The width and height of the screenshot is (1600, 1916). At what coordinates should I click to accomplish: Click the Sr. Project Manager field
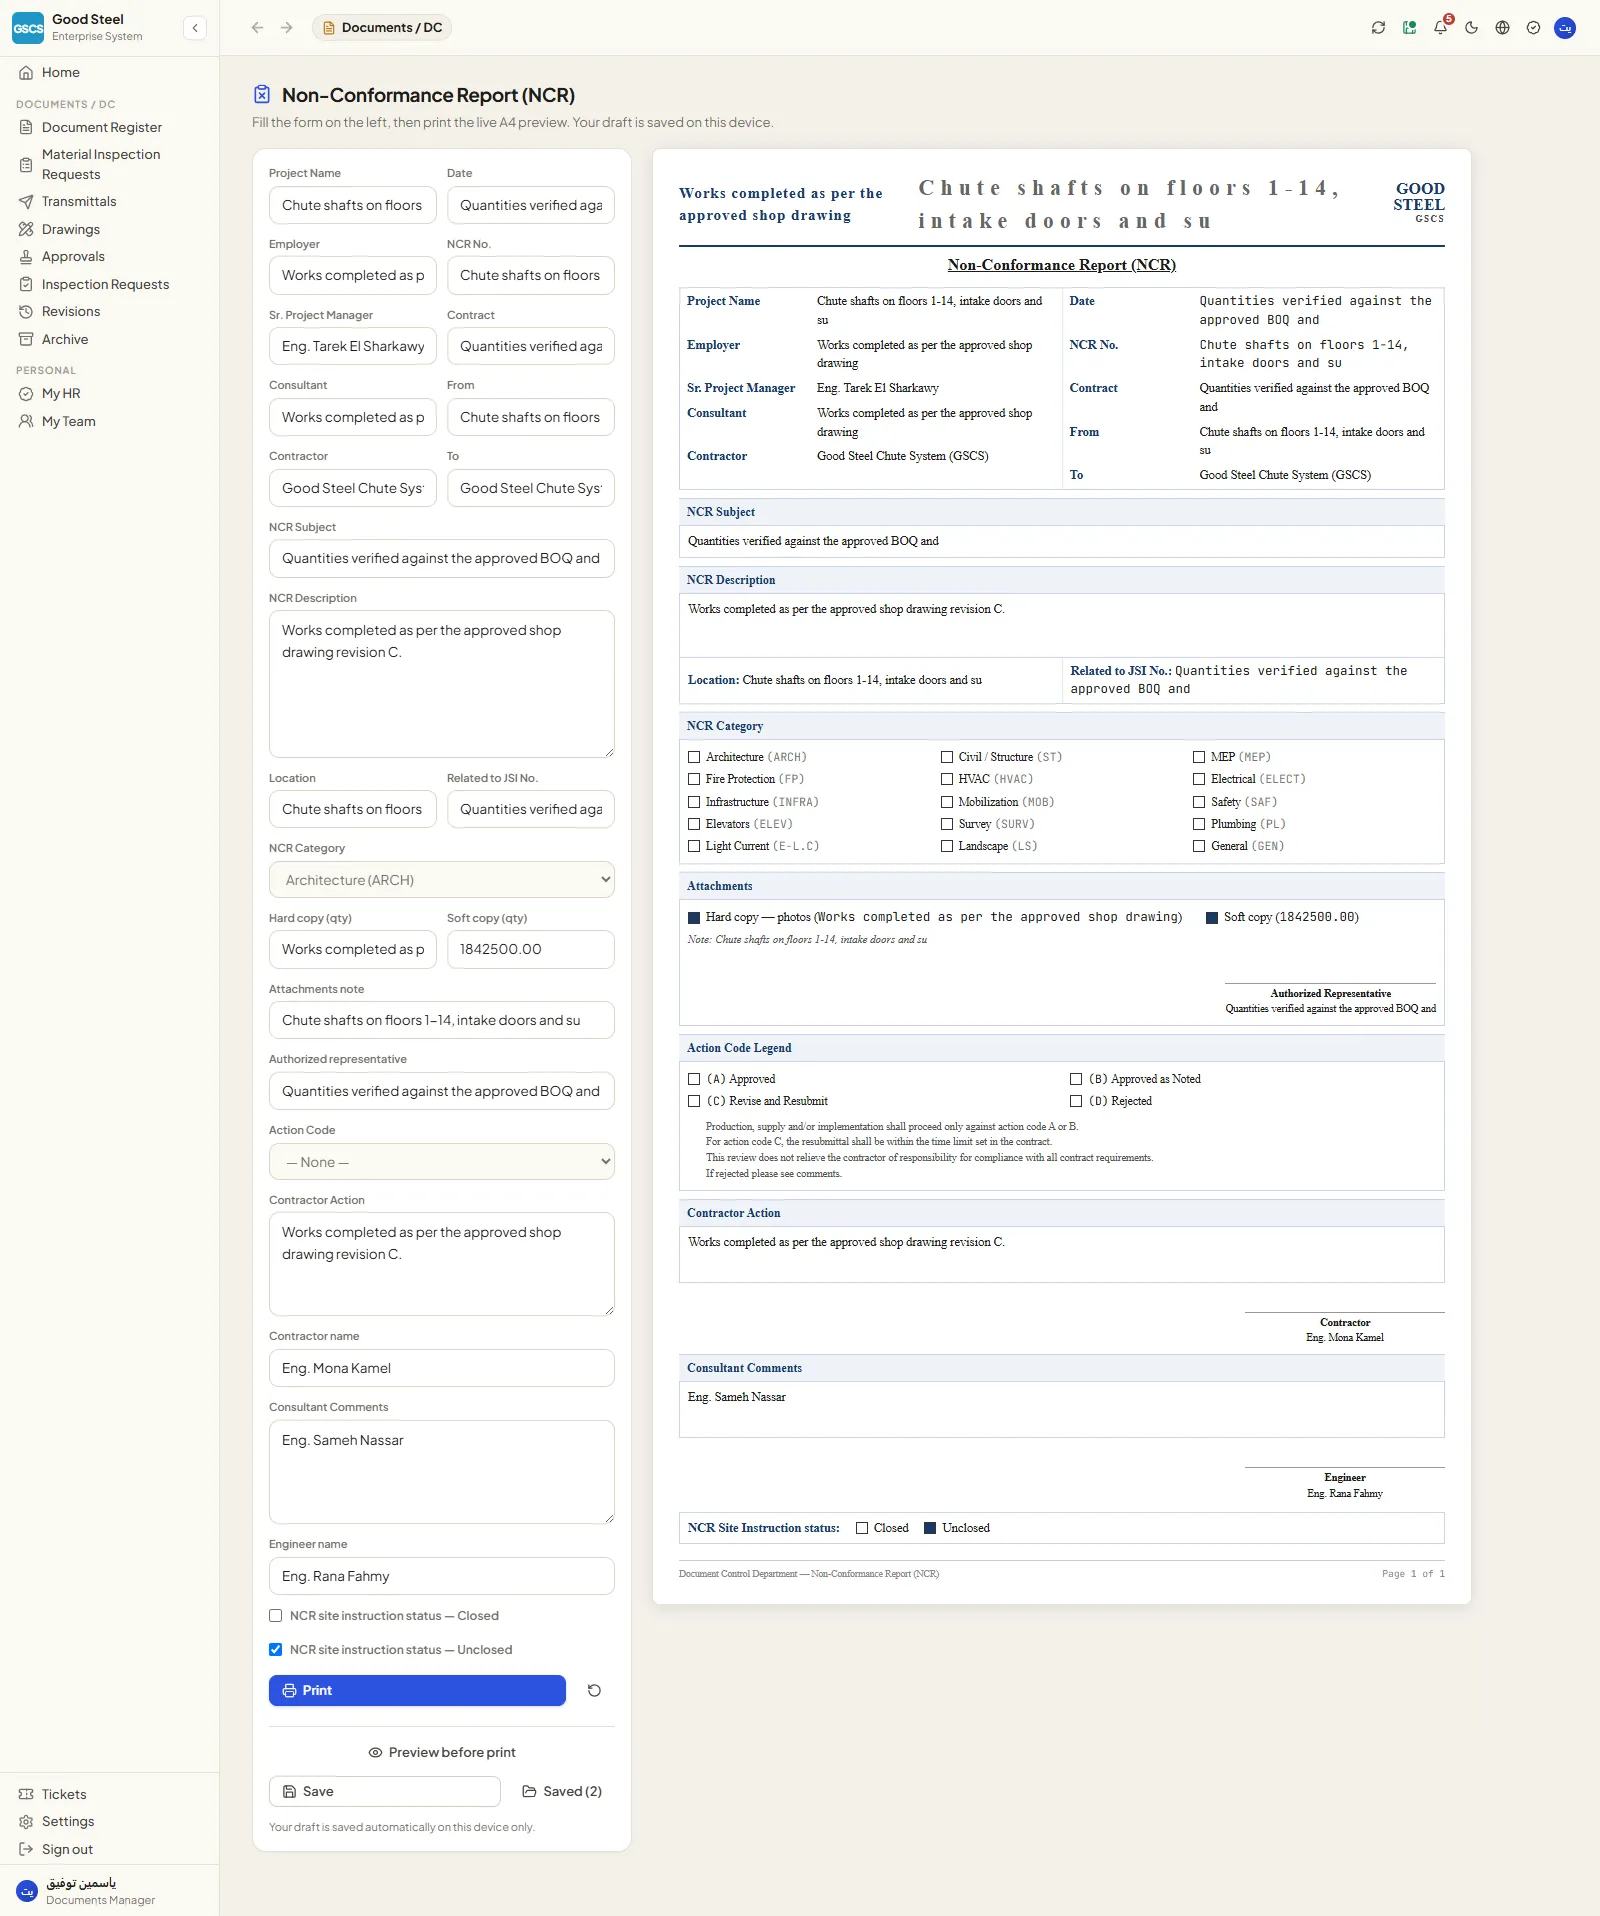point(353,346)
